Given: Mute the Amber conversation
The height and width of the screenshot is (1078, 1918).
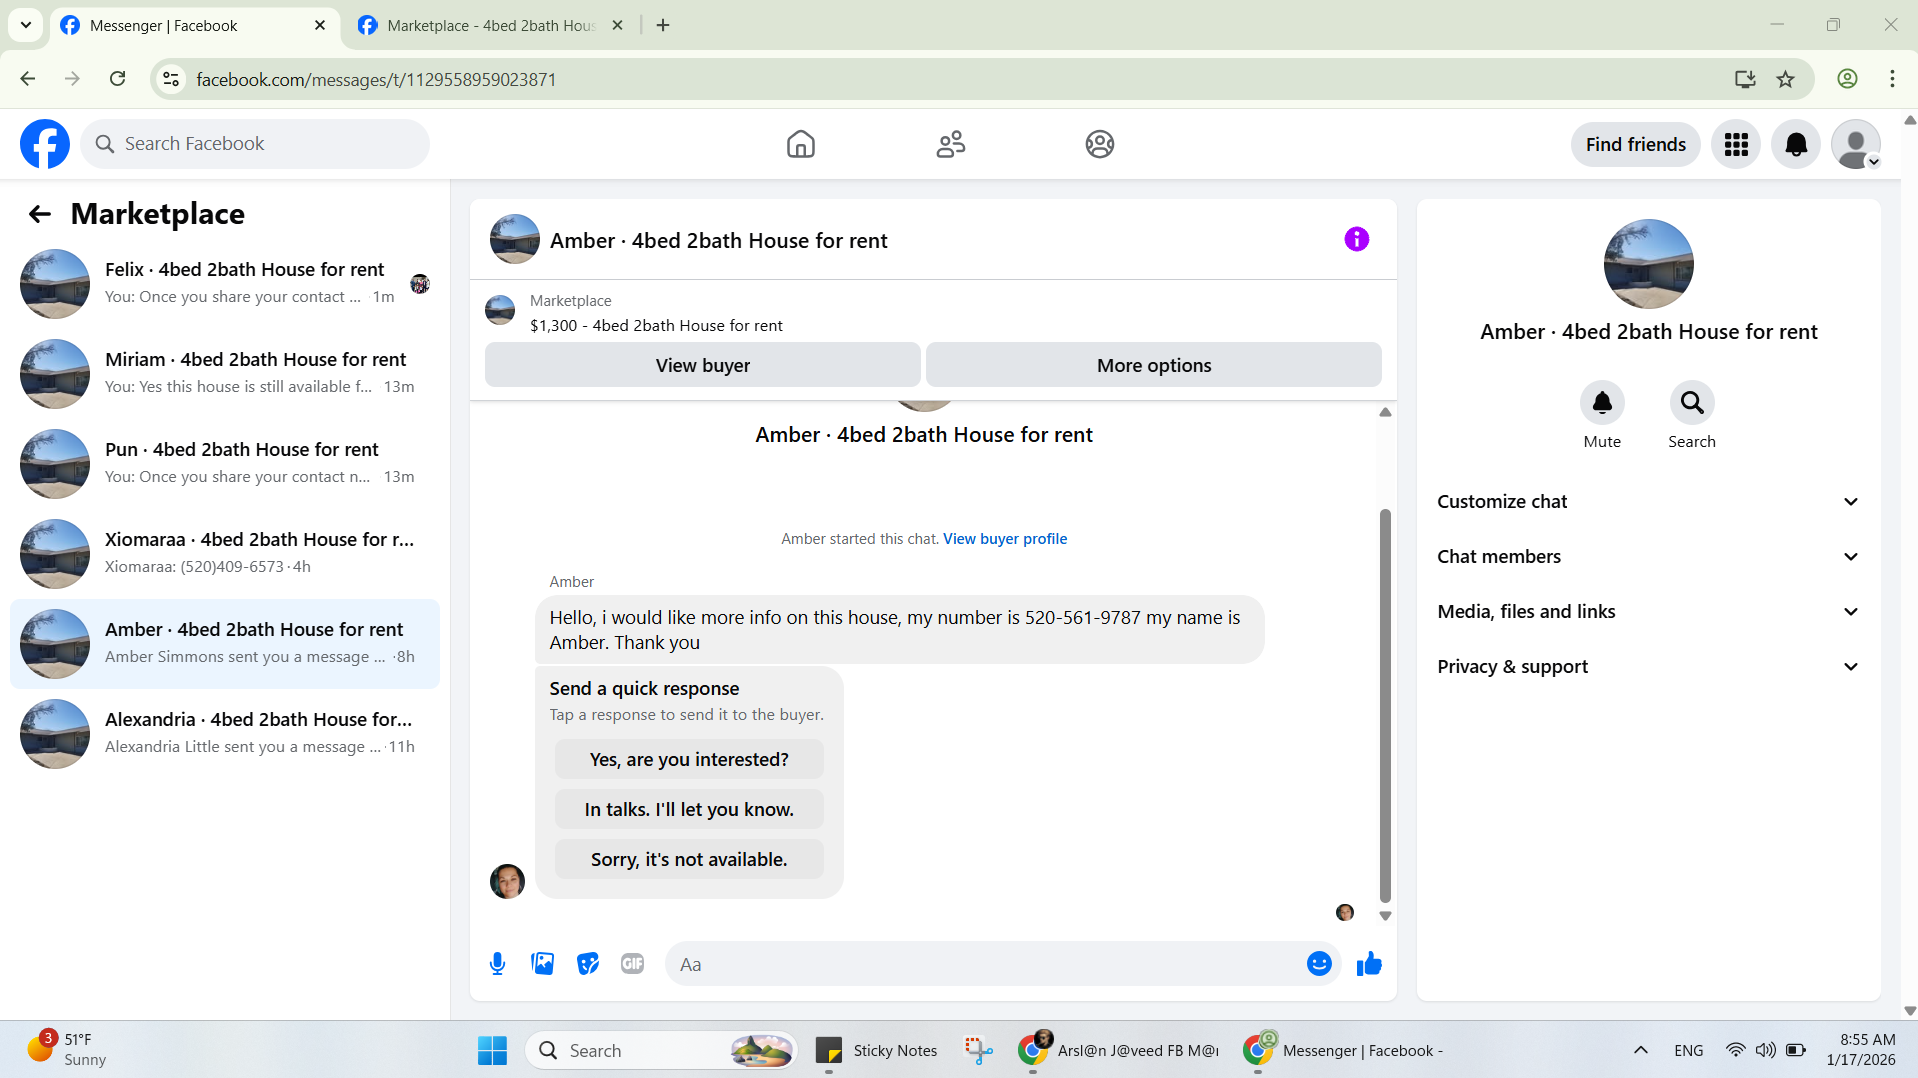Looking at the screenshot, I should pyautogui.click(x=1602, y=402).
